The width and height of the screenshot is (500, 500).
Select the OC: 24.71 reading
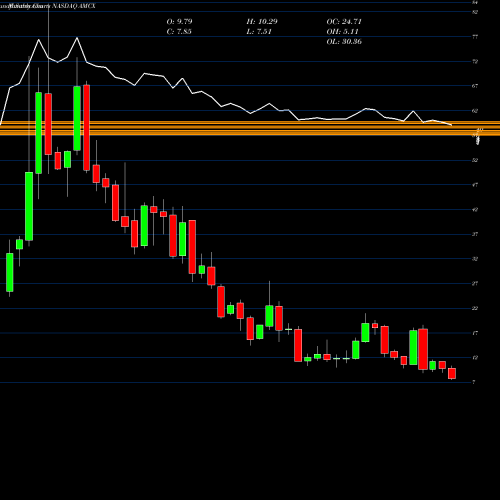pyautogui.click(x=344, y=22)
